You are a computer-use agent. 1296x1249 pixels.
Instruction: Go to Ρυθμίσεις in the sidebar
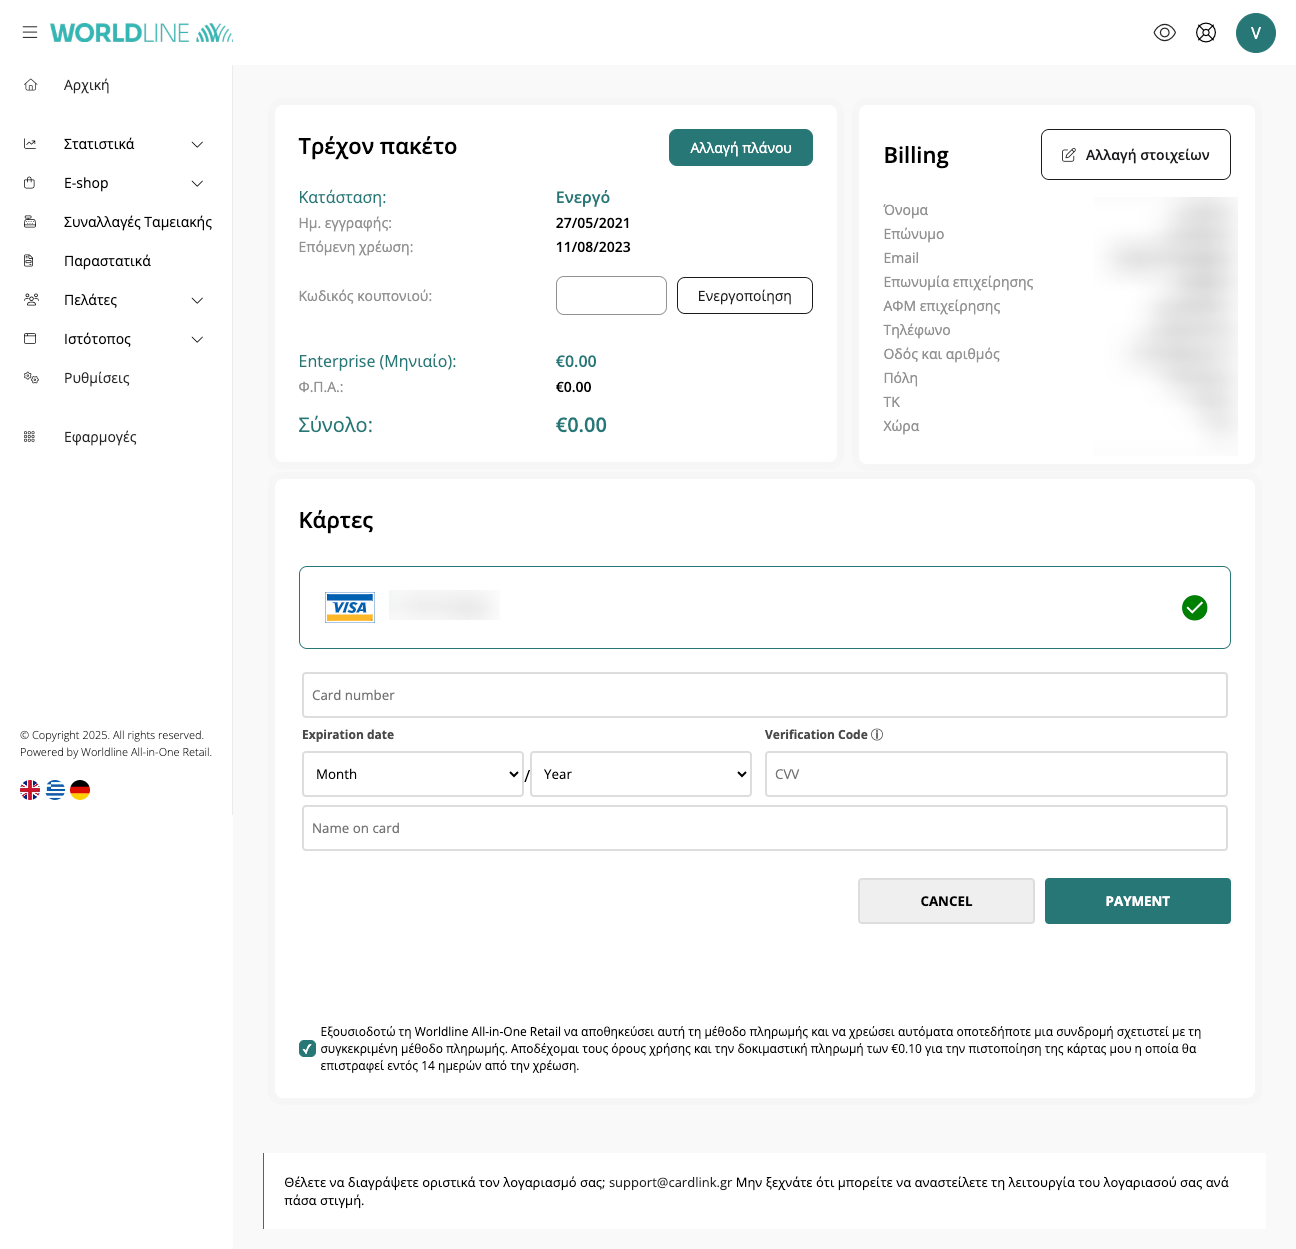(97, 378)
